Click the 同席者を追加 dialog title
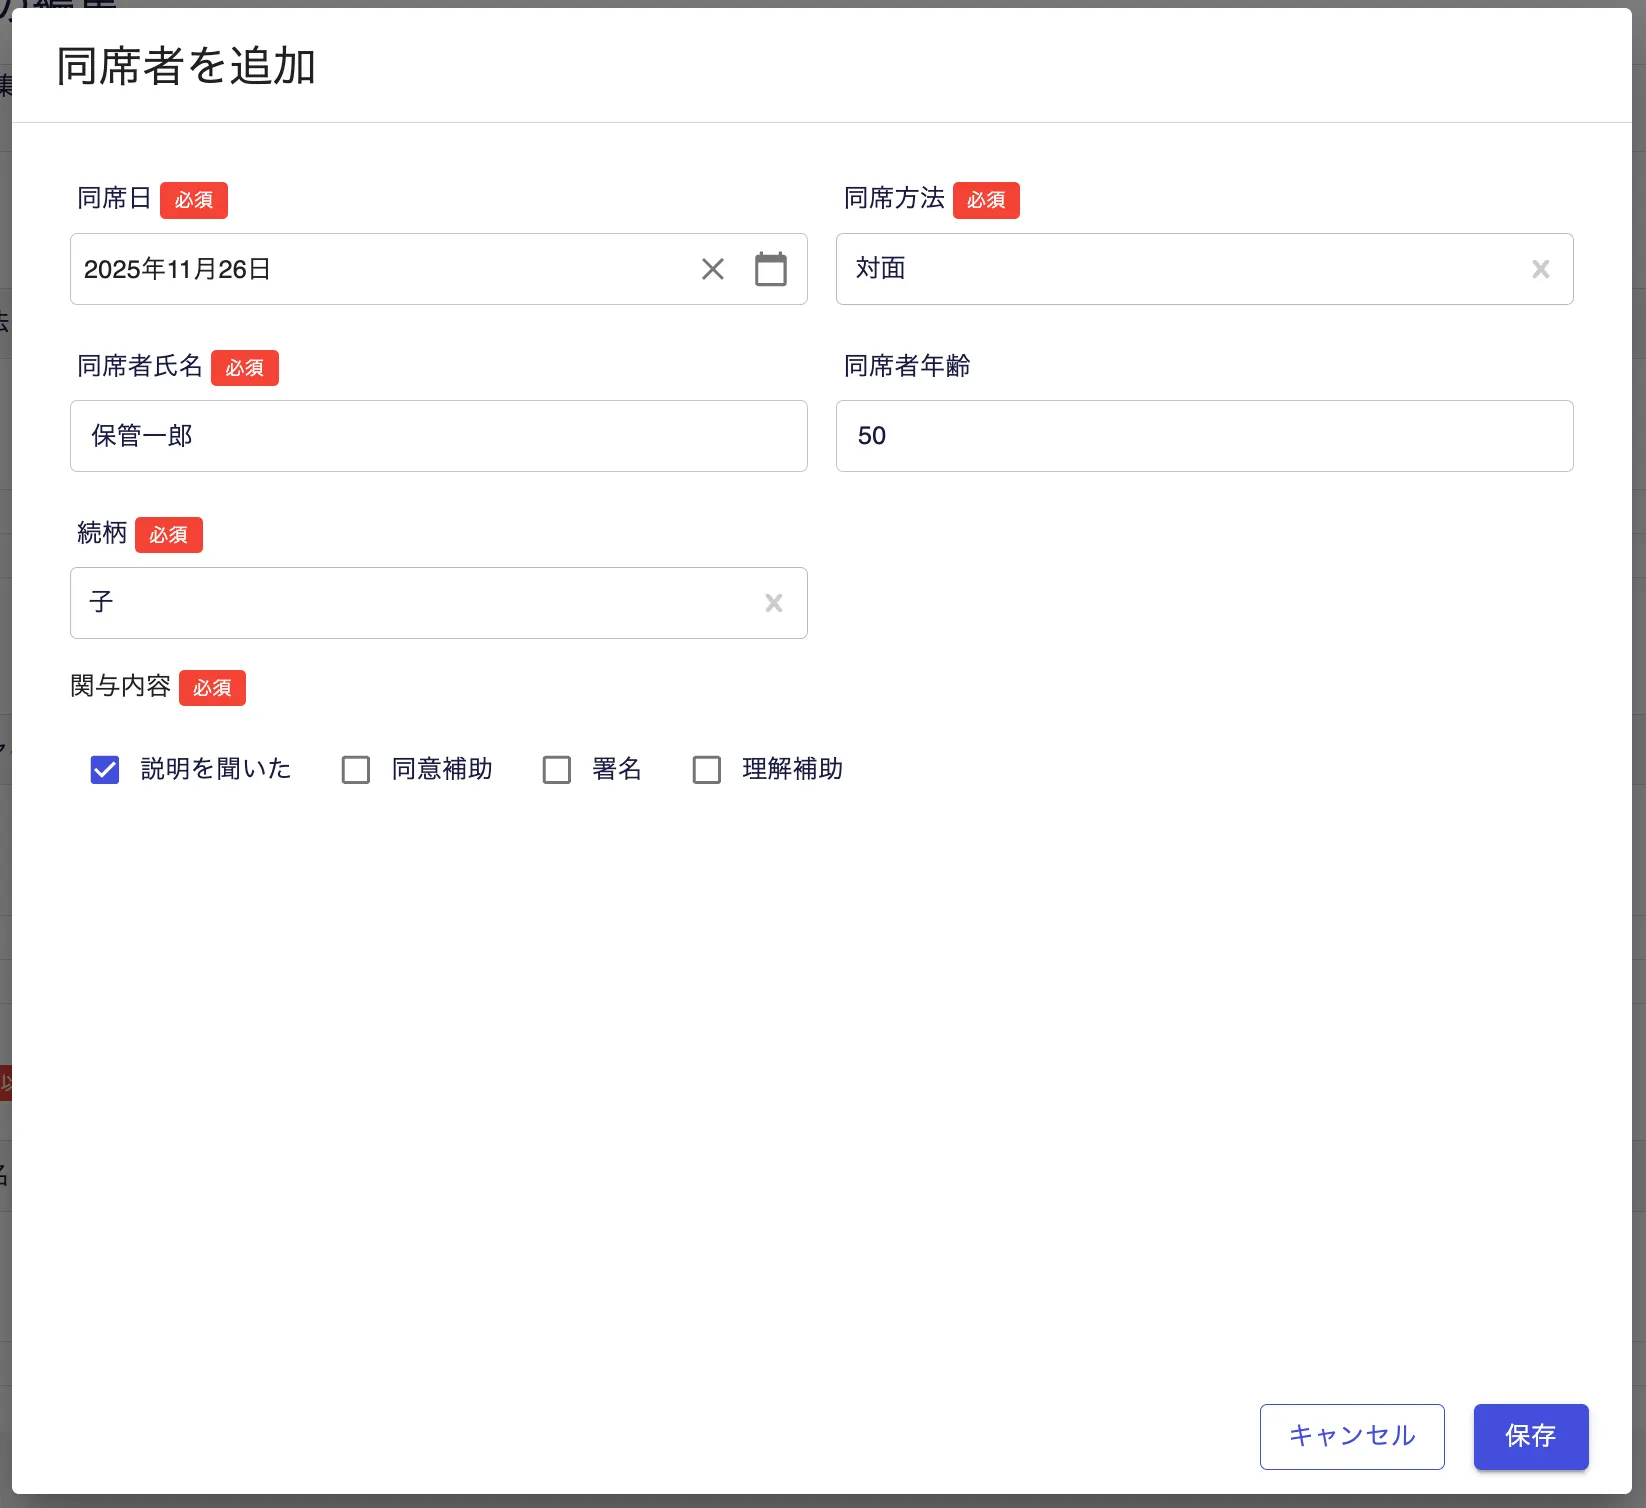The image size is (1646, 1508). (x=186, y=67)
